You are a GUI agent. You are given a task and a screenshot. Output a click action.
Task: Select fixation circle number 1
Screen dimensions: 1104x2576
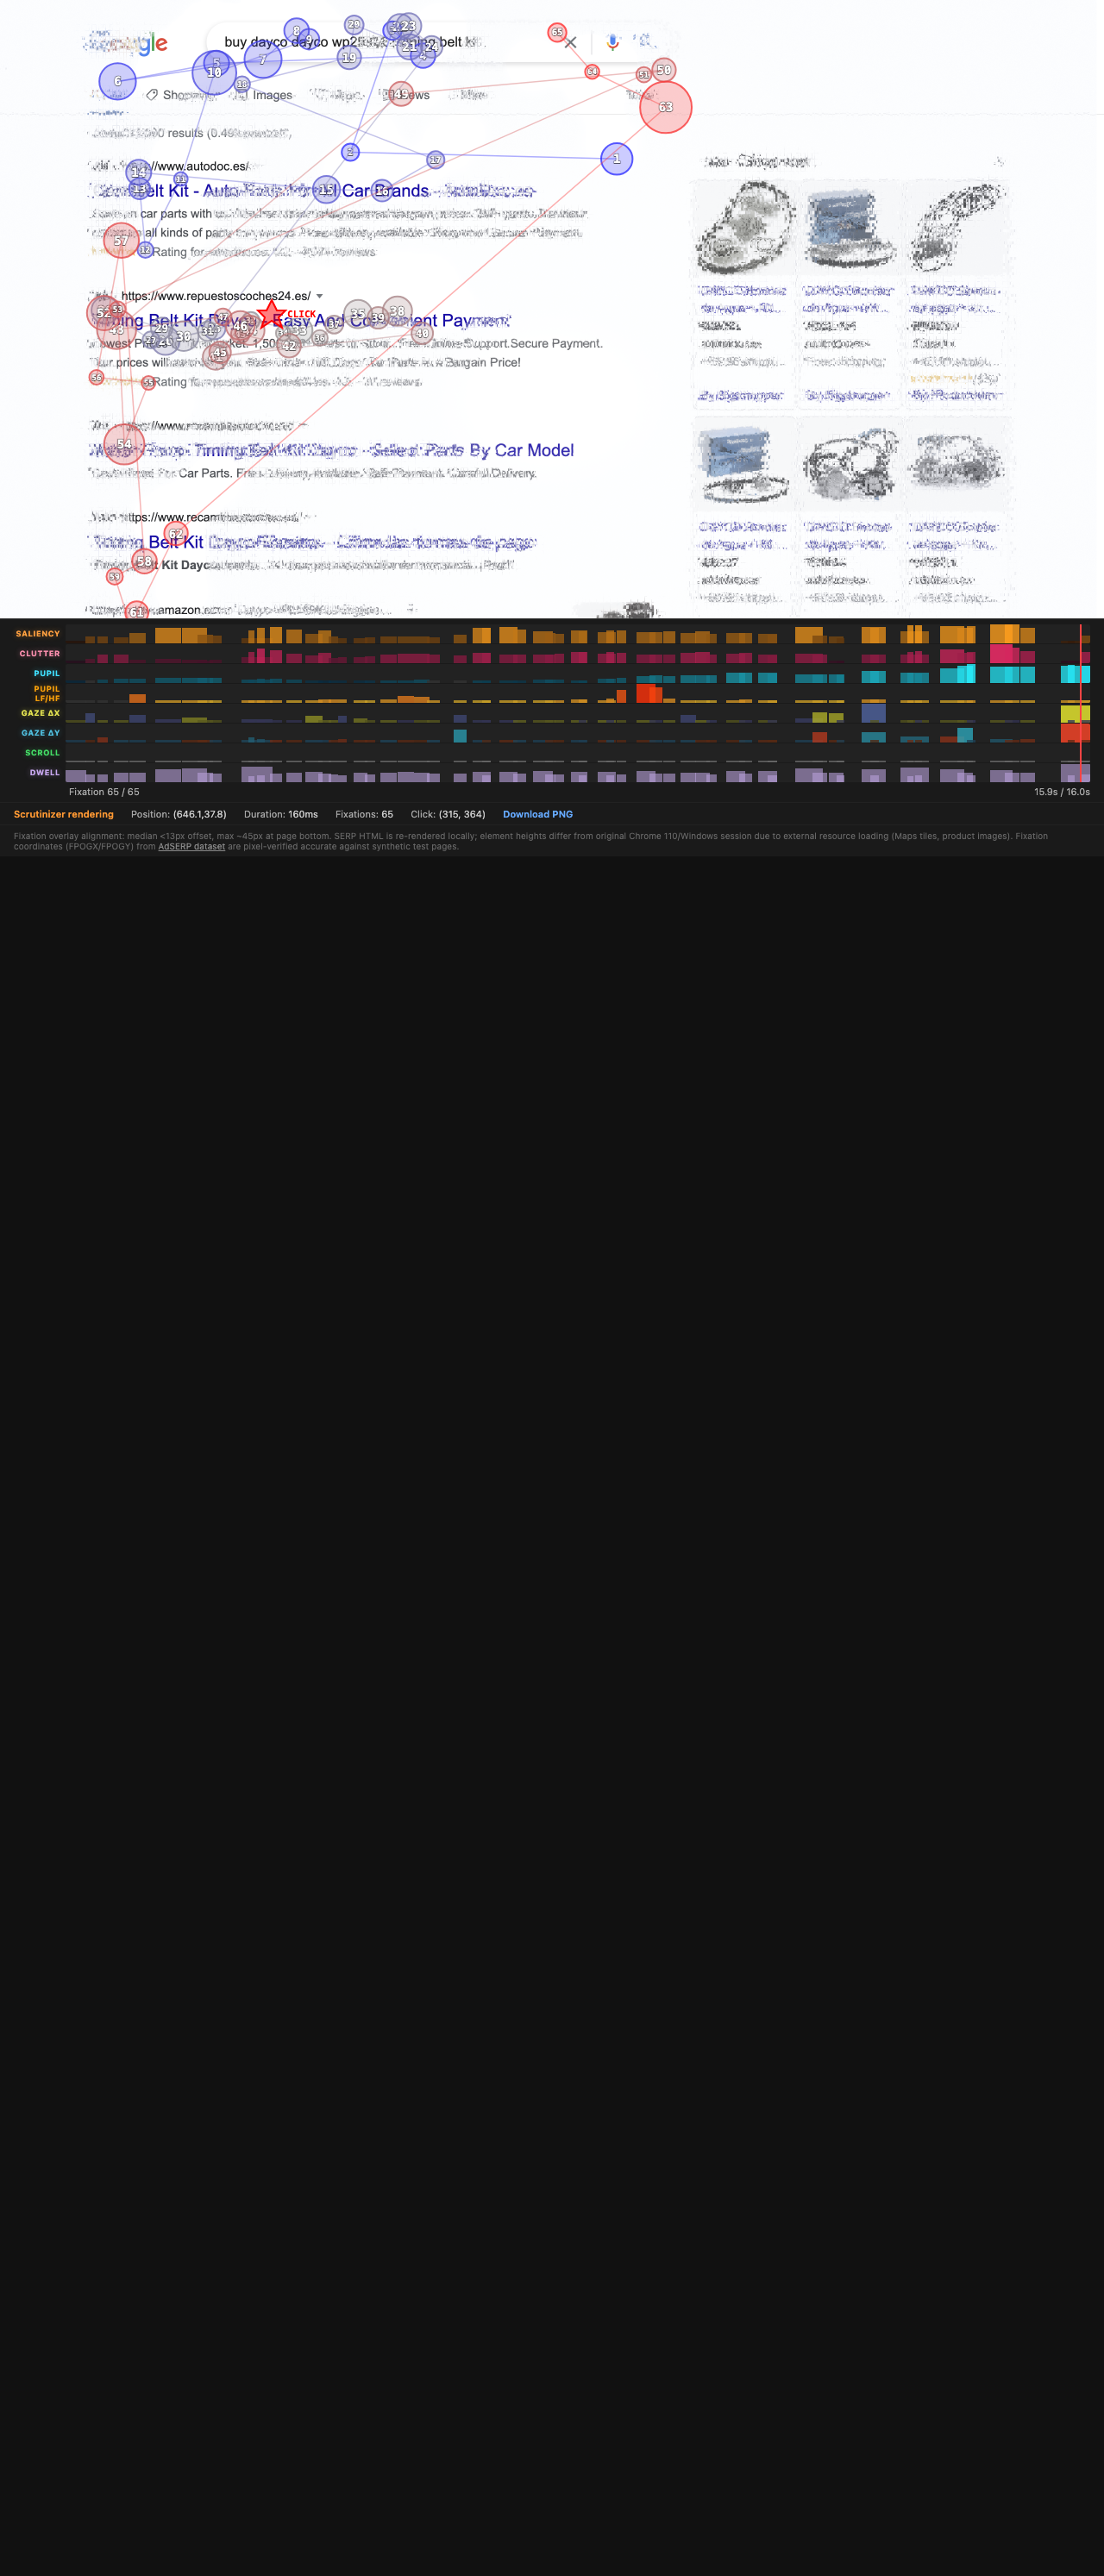point(616,159)
